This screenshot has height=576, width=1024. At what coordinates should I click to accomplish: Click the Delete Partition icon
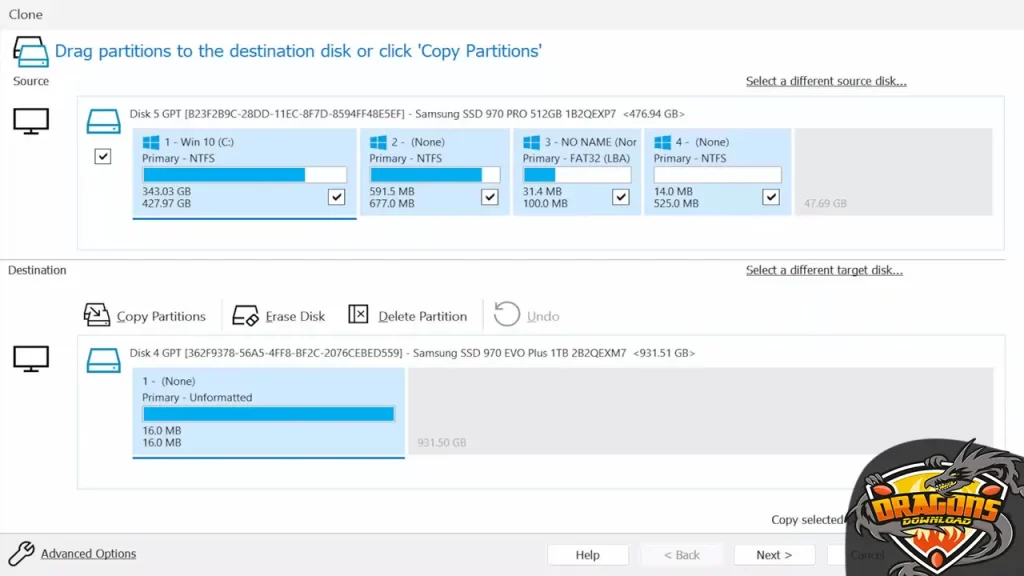pos(359,314)
